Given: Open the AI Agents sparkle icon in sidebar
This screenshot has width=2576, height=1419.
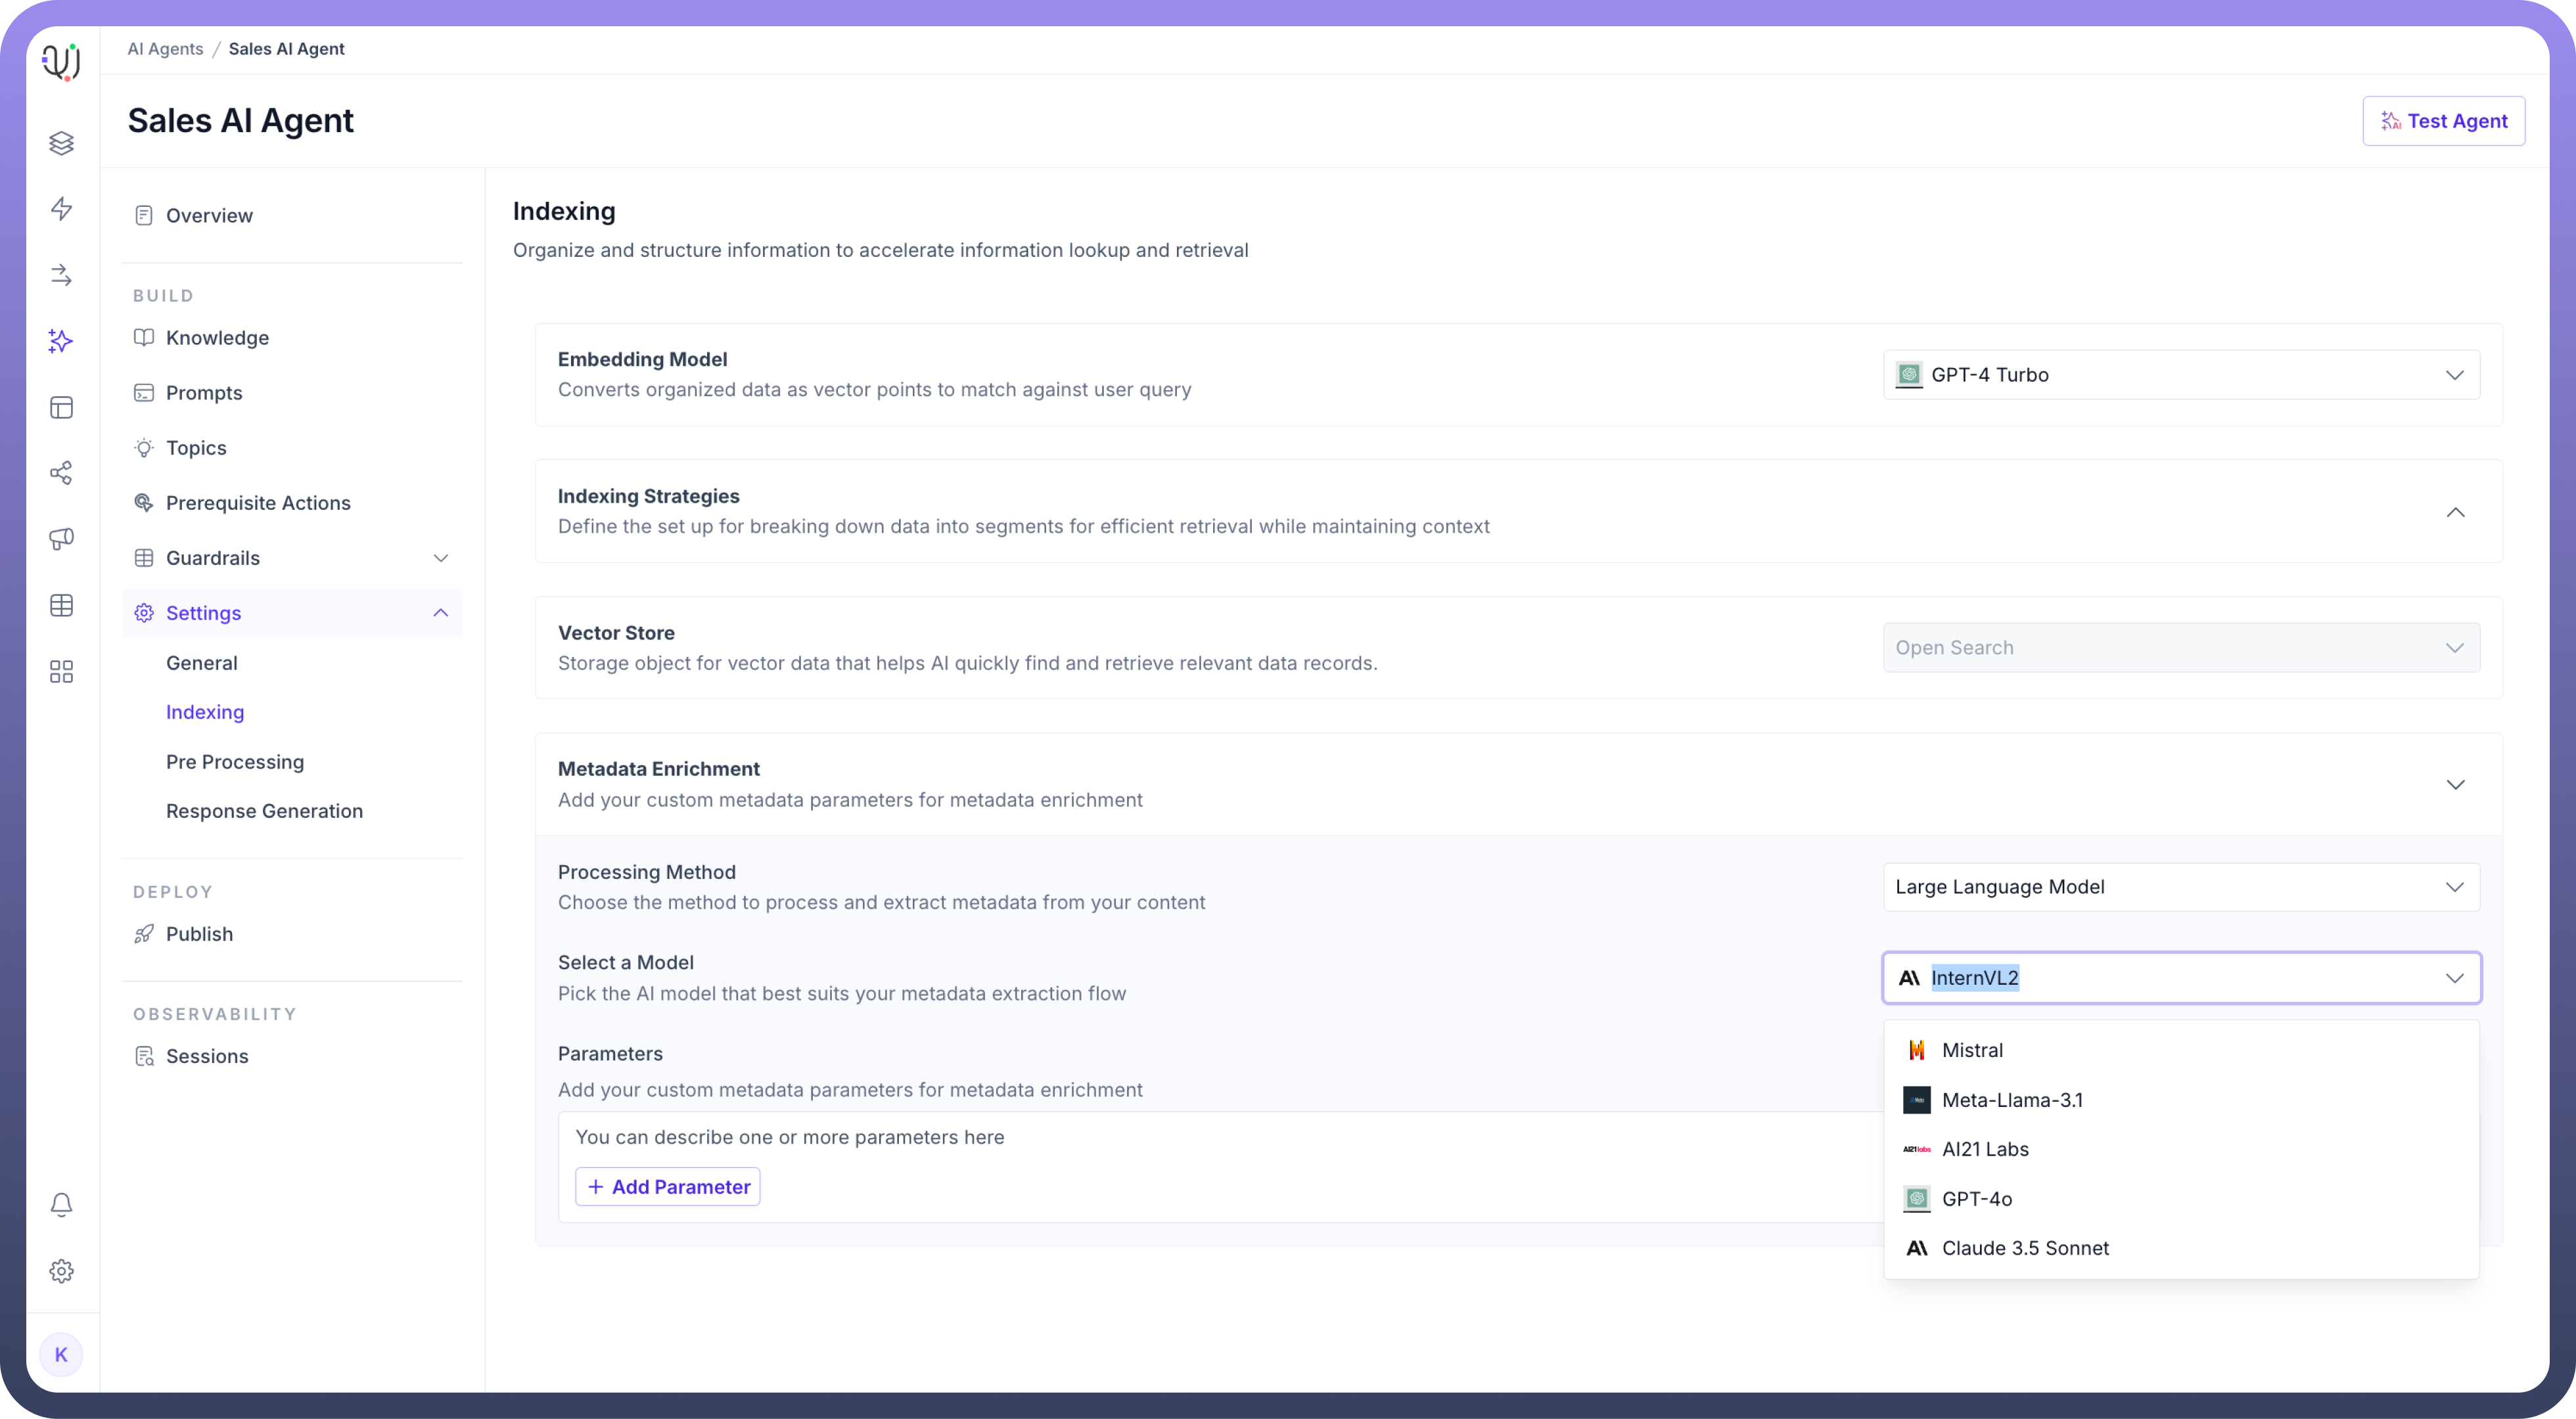Looking at the screenshot, I should click(x=61, y=341).
